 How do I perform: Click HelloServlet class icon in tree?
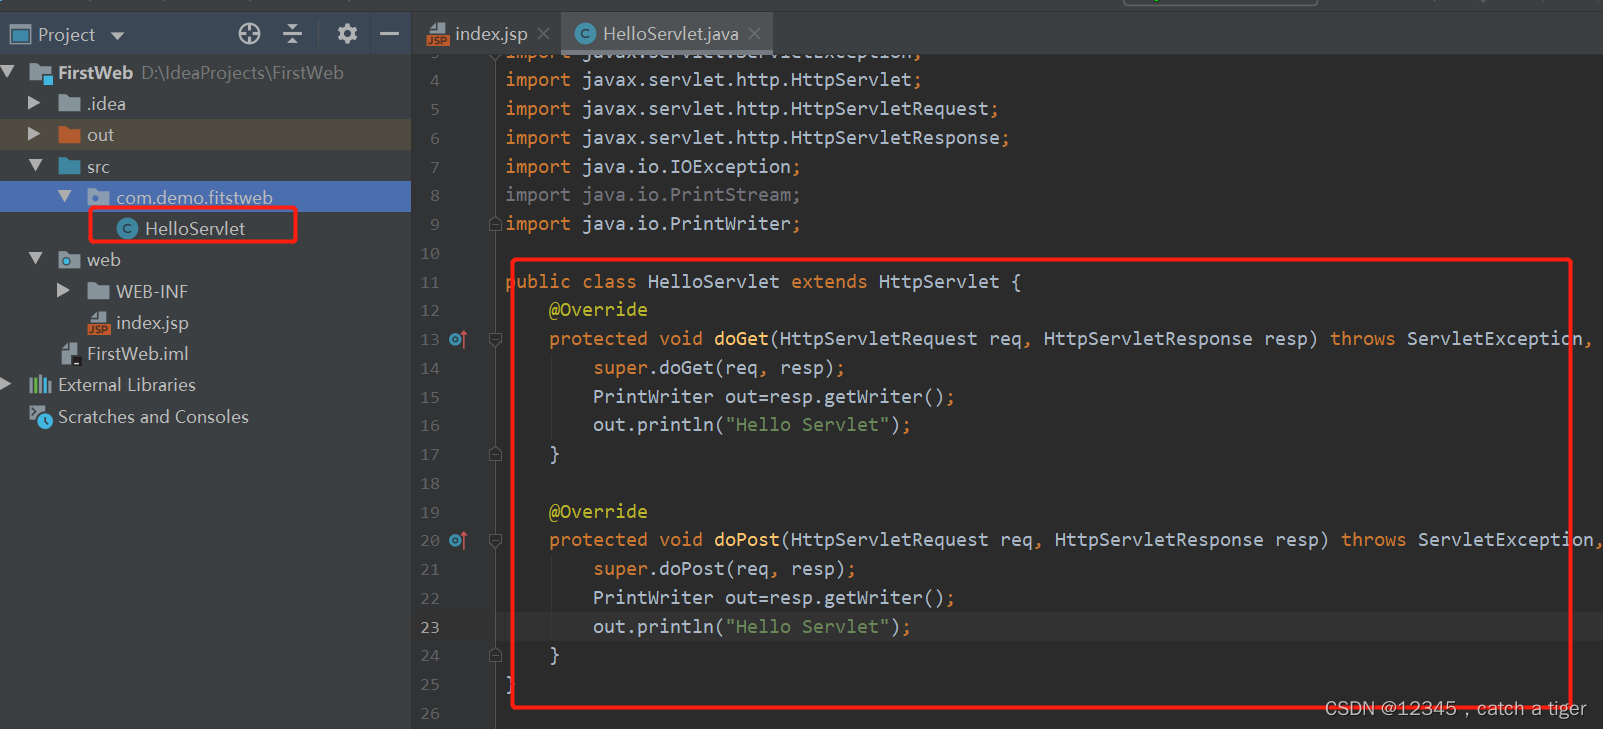point(127,229)
